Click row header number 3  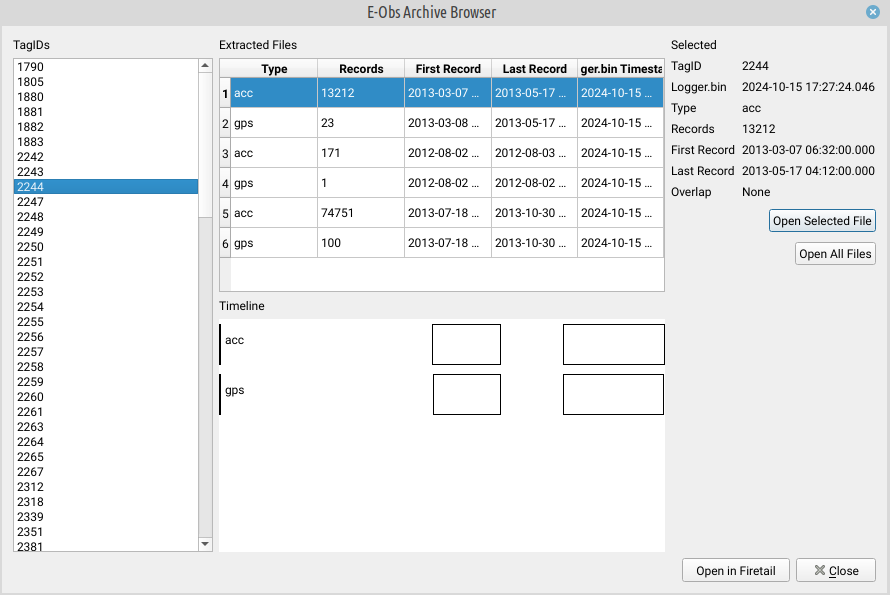coord(225,153)
